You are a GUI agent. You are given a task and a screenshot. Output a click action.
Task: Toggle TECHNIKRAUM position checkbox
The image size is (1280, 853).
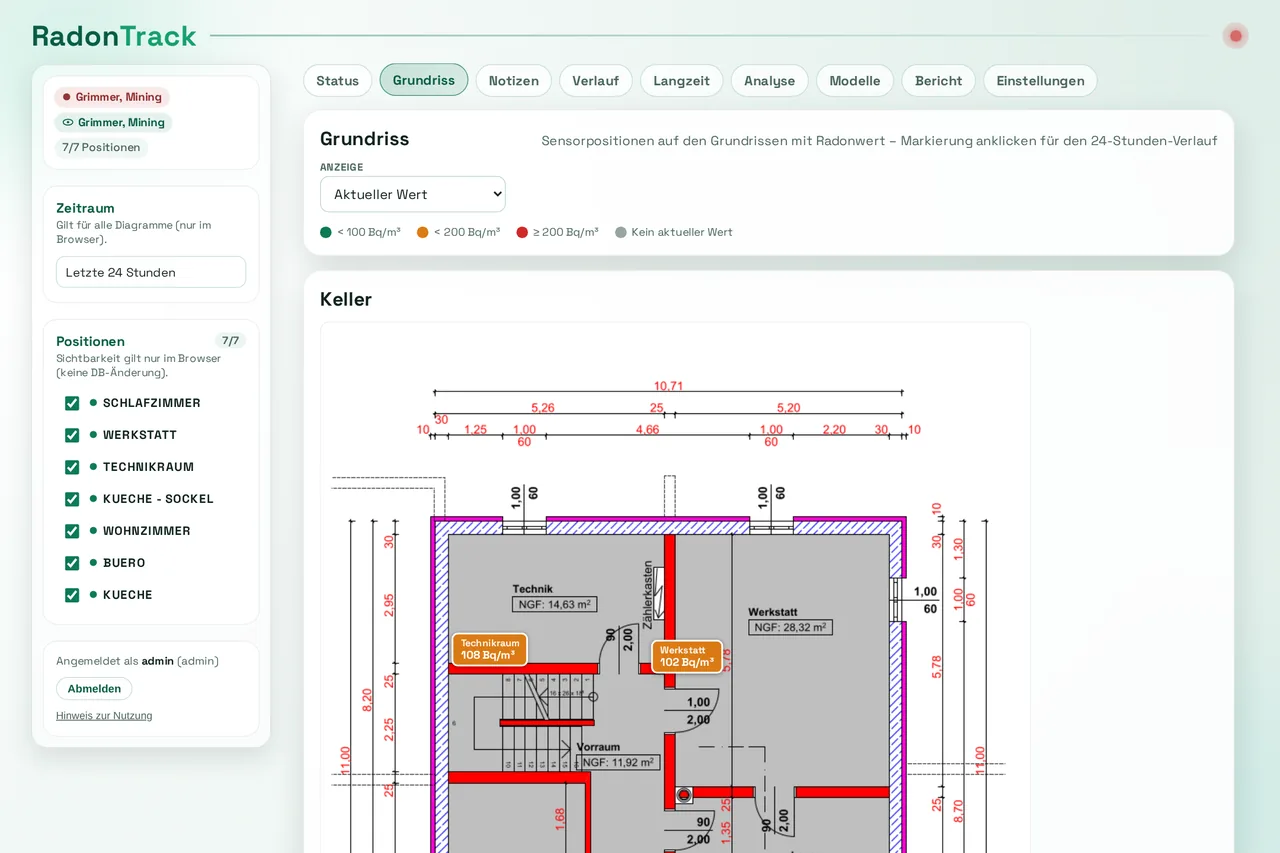click(72, 467)
